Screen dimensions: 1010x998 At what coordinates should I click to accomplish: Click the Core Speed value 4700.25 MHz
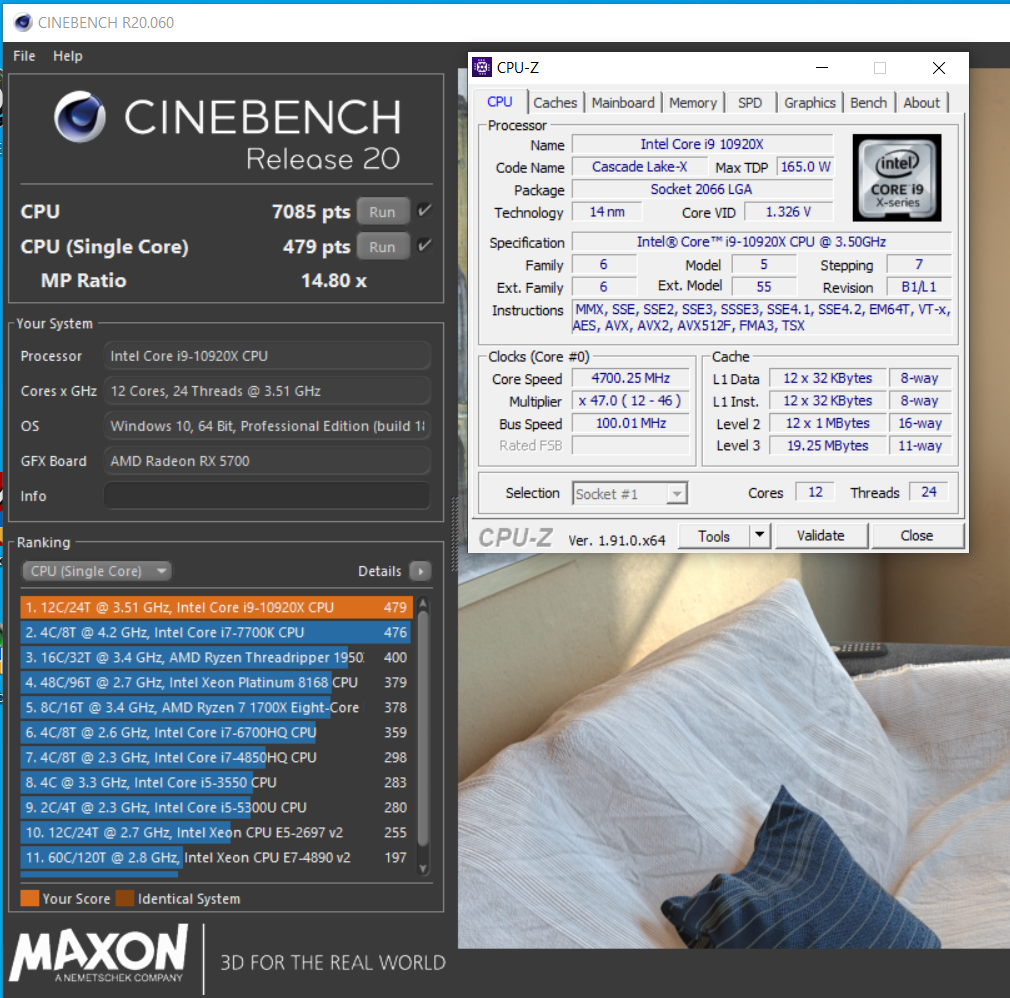point(631,378)
